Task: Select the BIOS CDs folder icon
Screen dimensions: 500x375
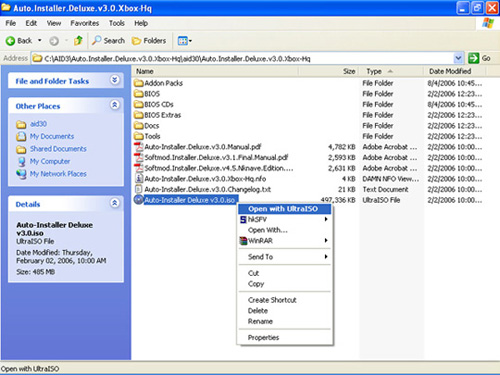Action: [139, 104]
